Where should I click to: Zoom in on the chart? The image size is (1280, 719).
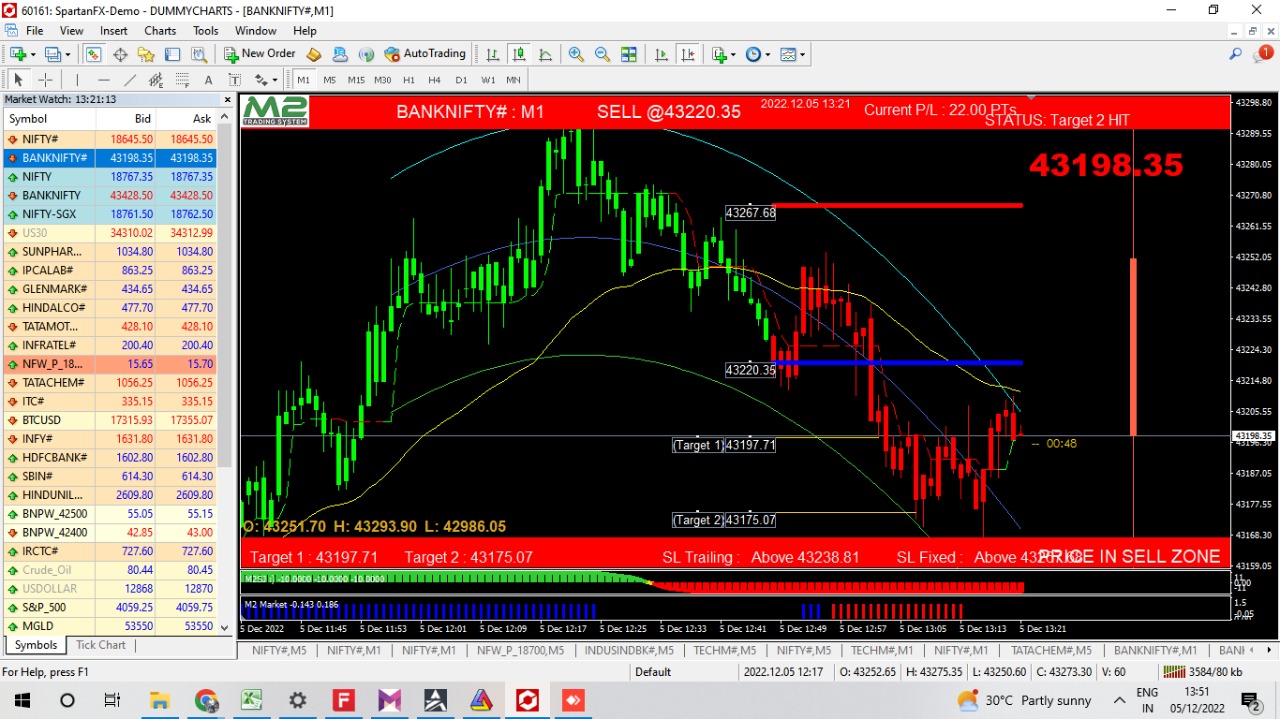click(x=576, y=54)
